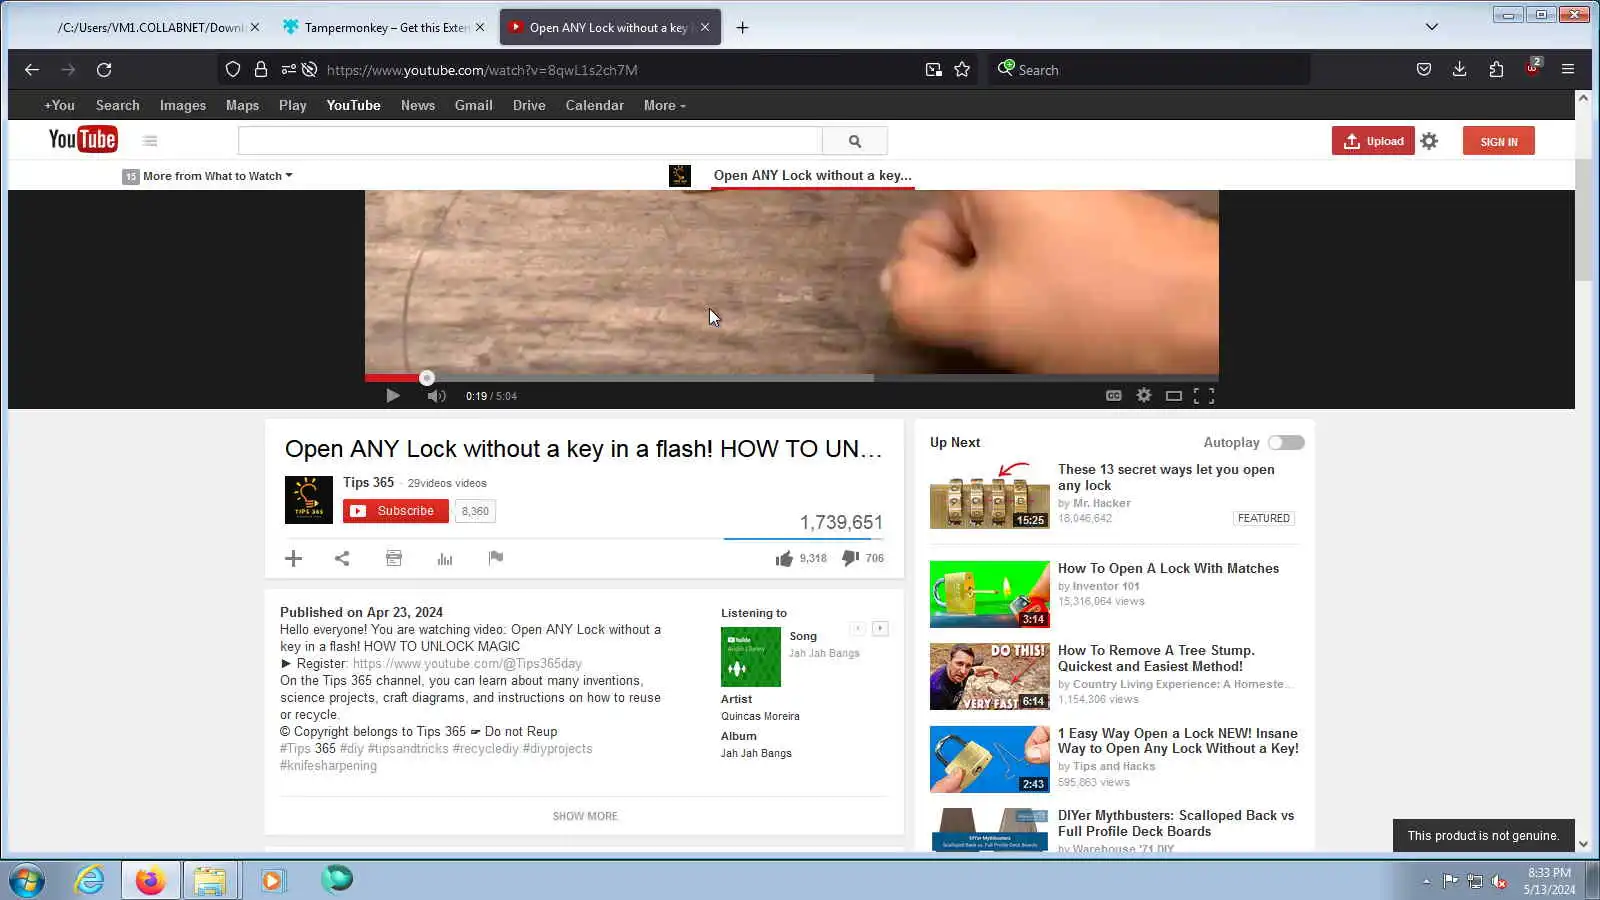
Task: Click the video Play button
Action: (x=393, y=396)
